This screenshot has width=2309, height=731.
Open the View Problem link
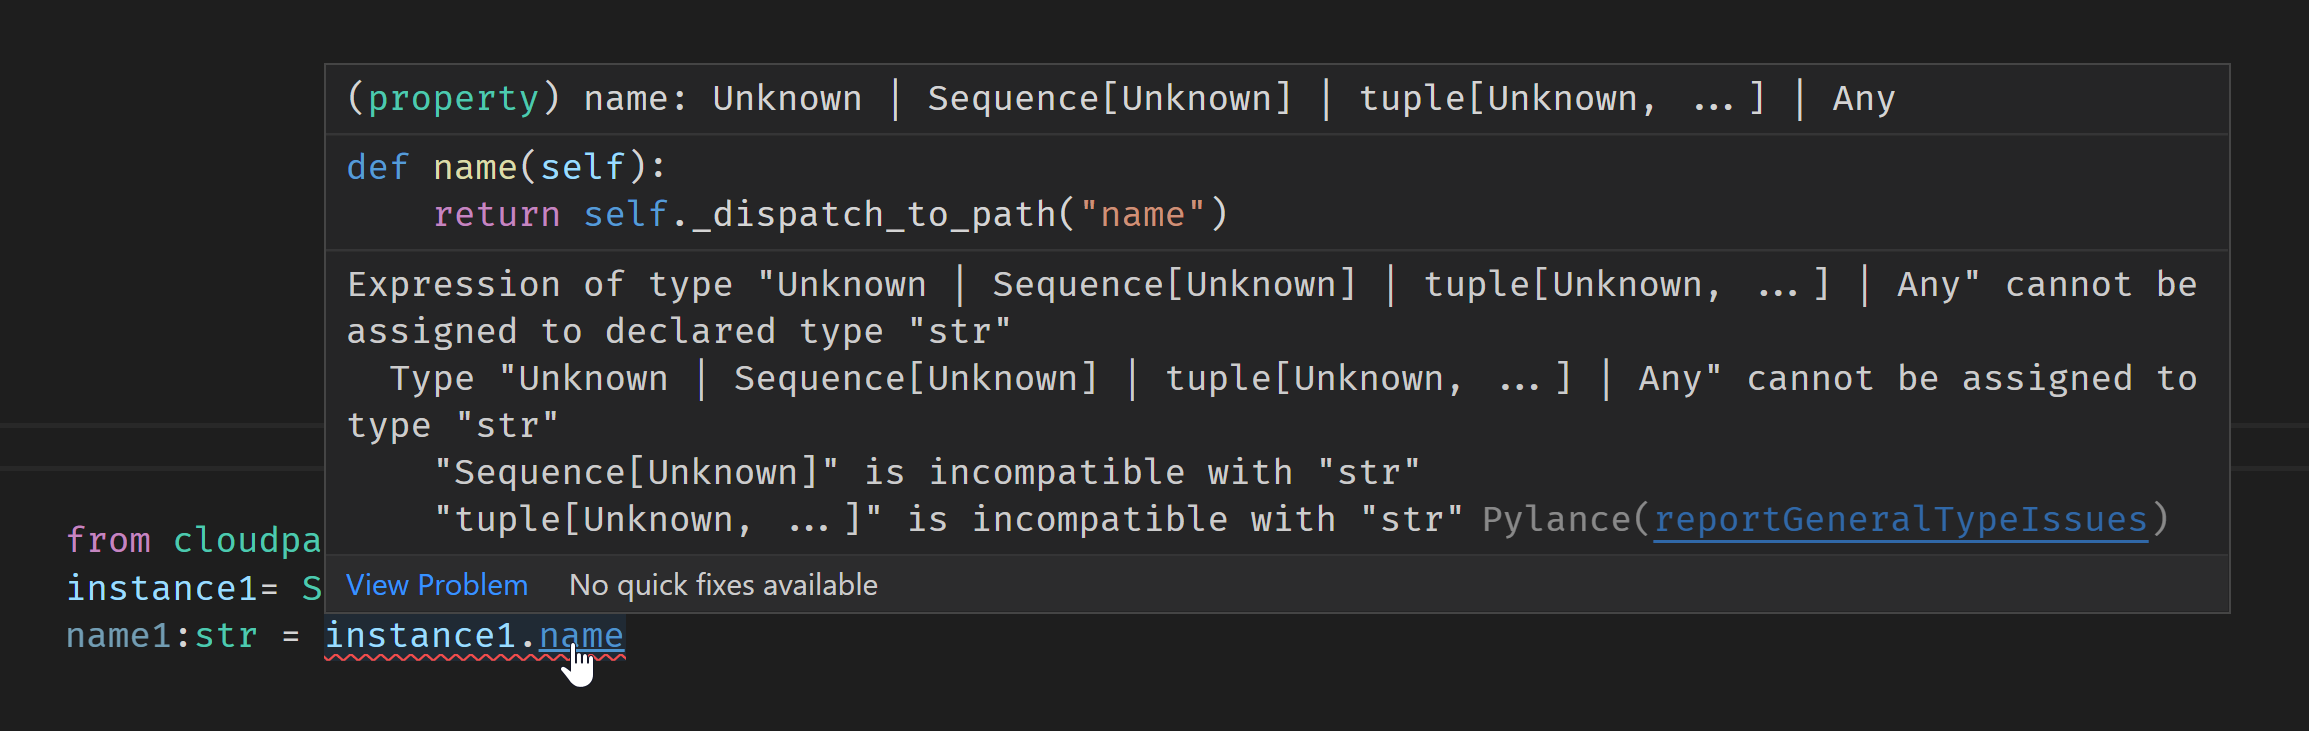[x=435, y=585]
